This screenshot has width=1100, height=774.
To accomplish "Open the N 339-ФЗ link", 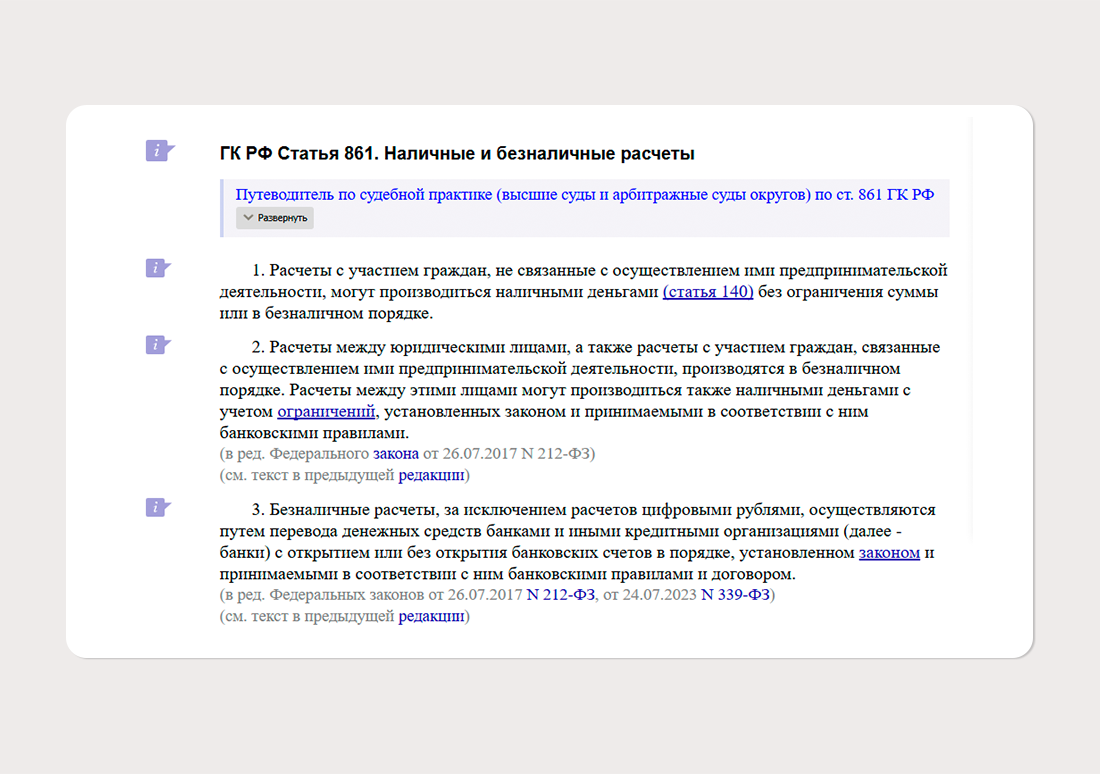I will tap(735, 595).
